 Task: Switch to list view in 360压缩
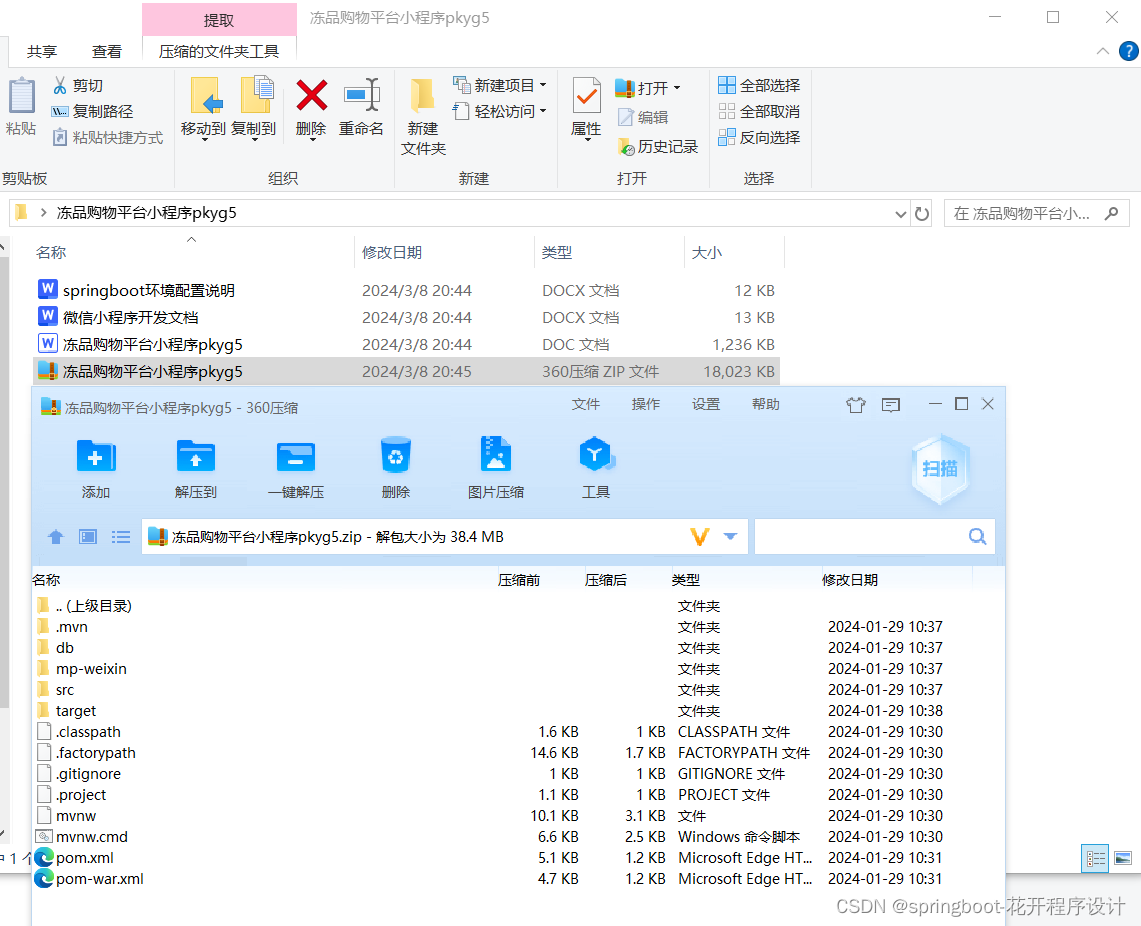pos(121,537)
